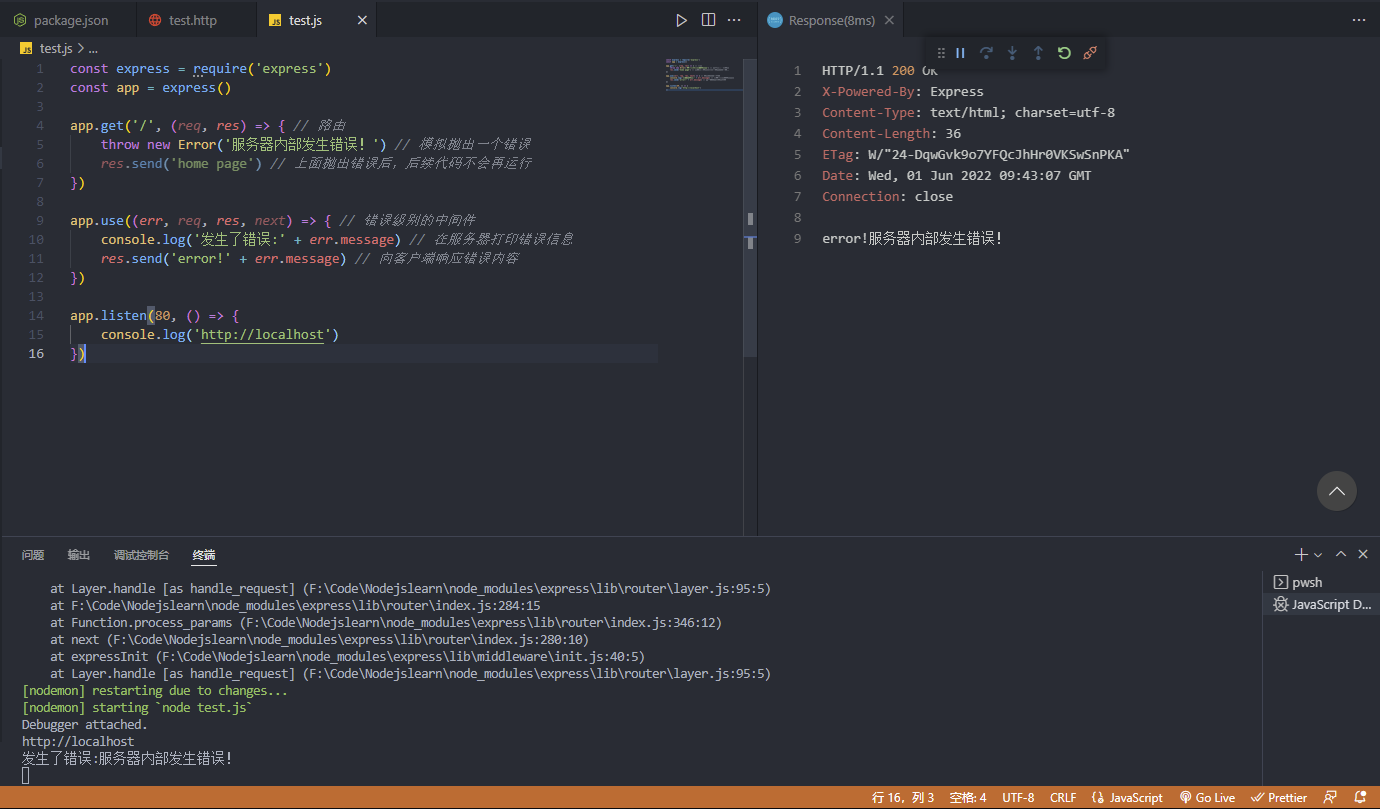Open the 调试控制台 panel tab

141,555
